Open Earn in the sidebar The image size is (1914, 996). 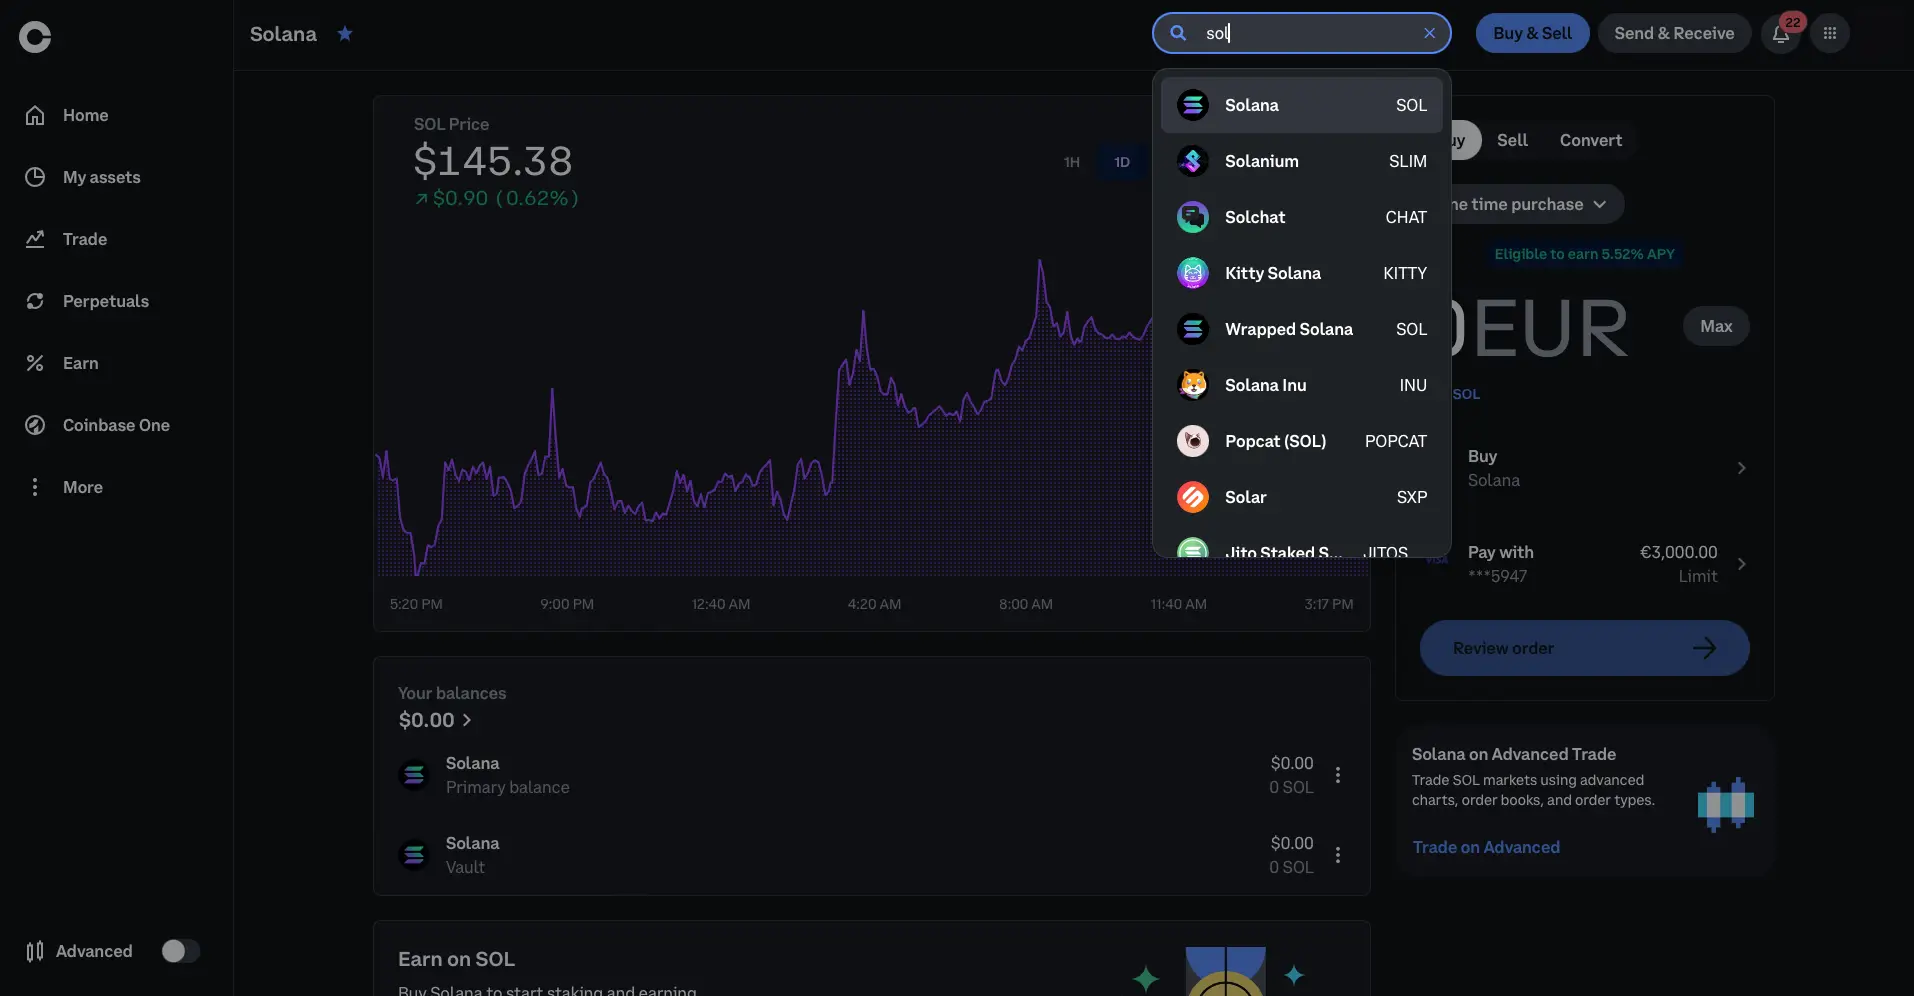[x=62, y=363]
